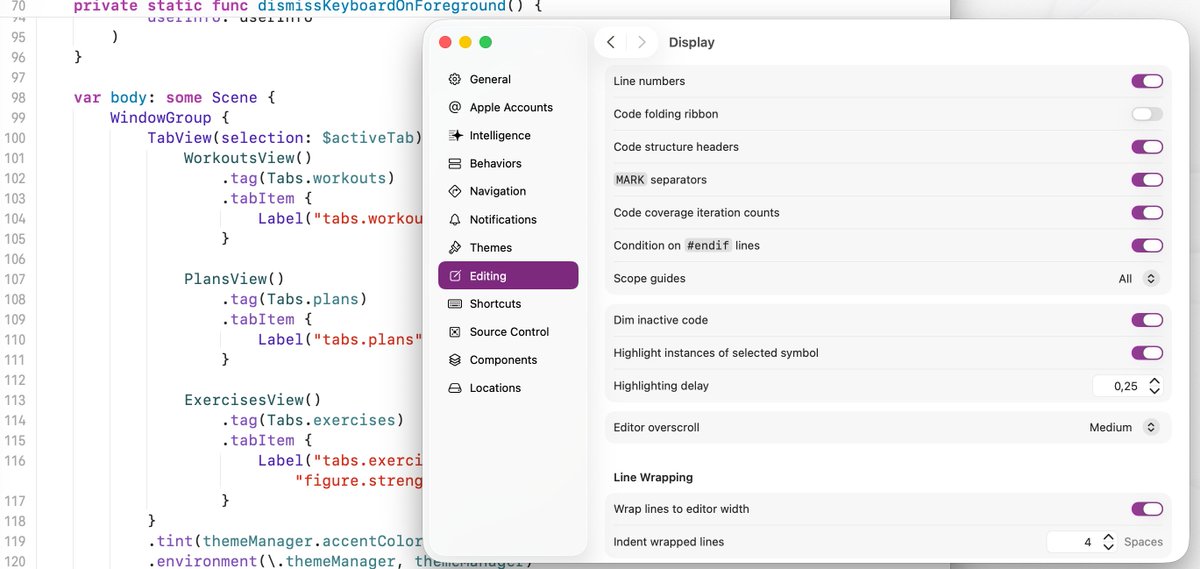Open the Components settings pane
Viewport: 1200px width, 569px height.
(x=508, y=359)
